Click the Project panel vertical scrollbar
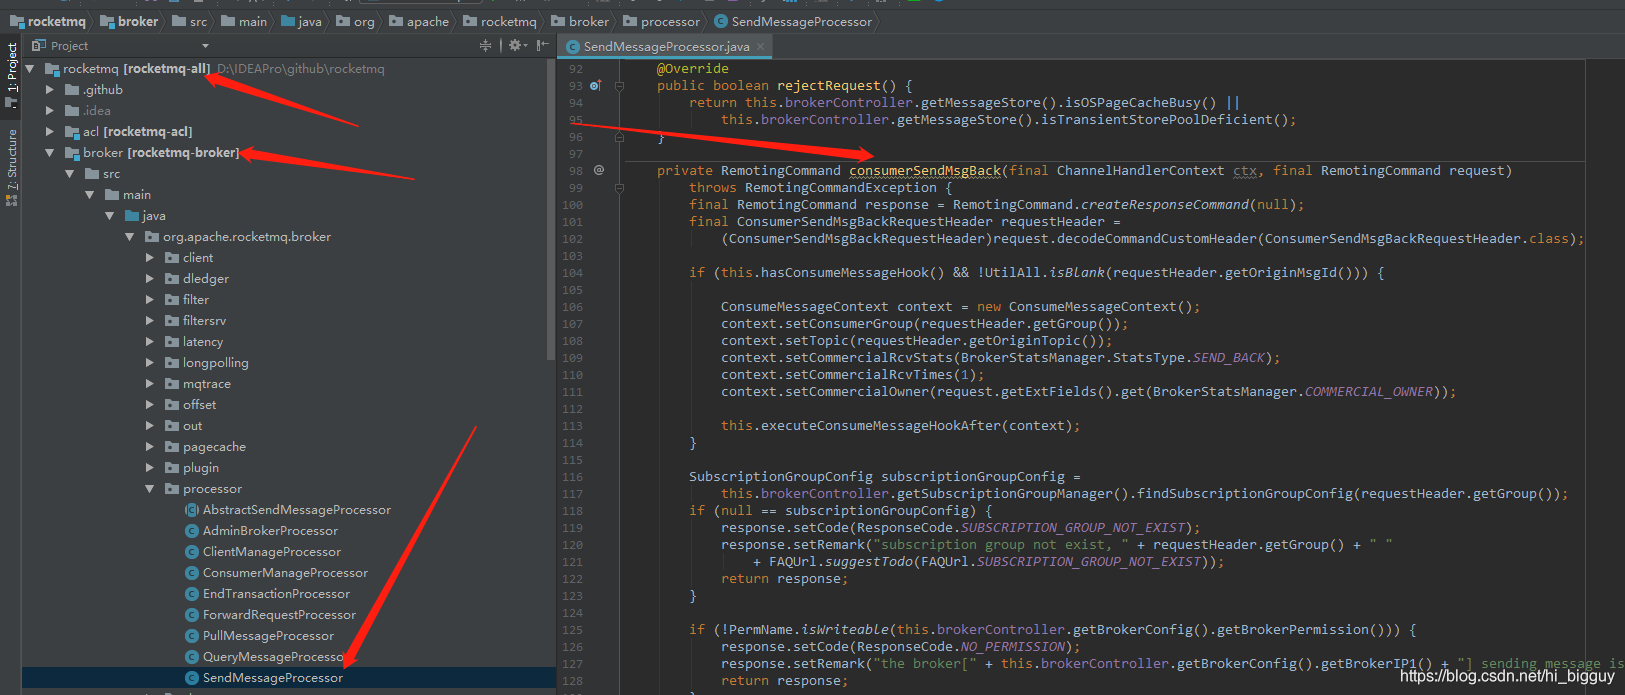This screenshot has height=695, width=1625. tap(551, 210)
